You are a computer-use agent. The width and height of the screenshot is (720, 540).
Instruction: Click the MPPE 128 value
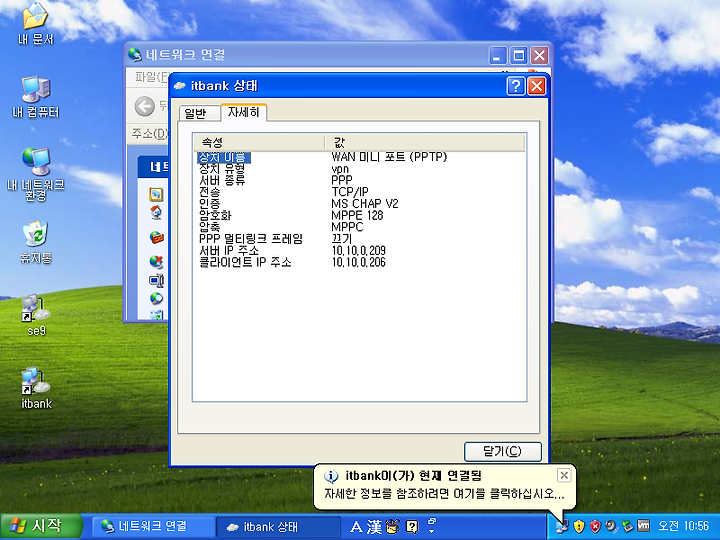coord(357,215)
